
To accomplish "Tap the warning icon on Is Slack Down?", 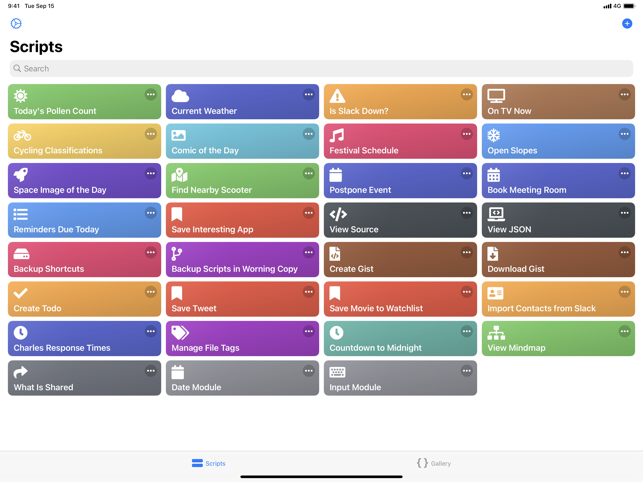I will pos(337,96).
